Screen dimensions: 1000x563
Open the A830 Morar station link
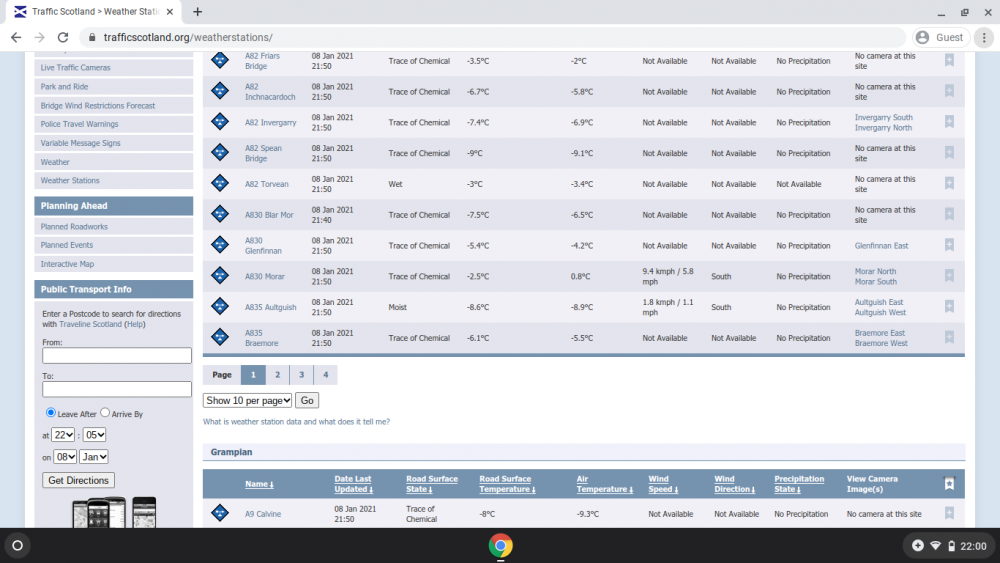pyautogui.click(x=265, y=276)
